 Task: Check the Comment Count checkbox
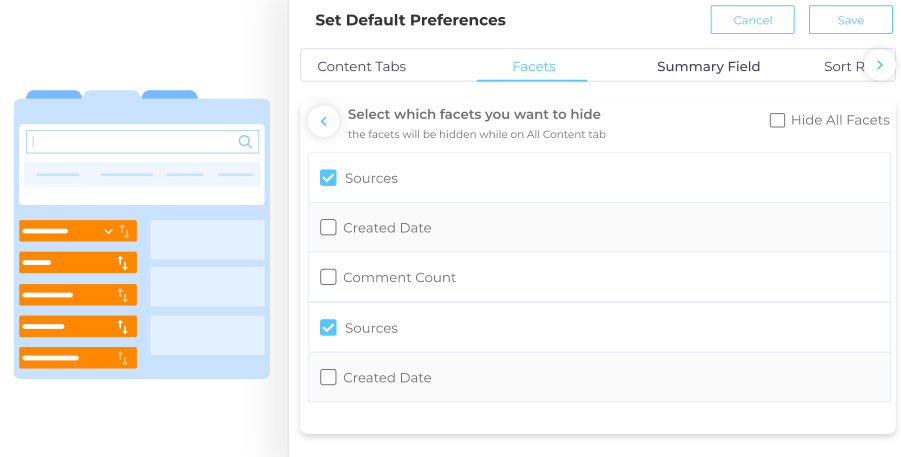pyautogui.click(x=328, y=277)
